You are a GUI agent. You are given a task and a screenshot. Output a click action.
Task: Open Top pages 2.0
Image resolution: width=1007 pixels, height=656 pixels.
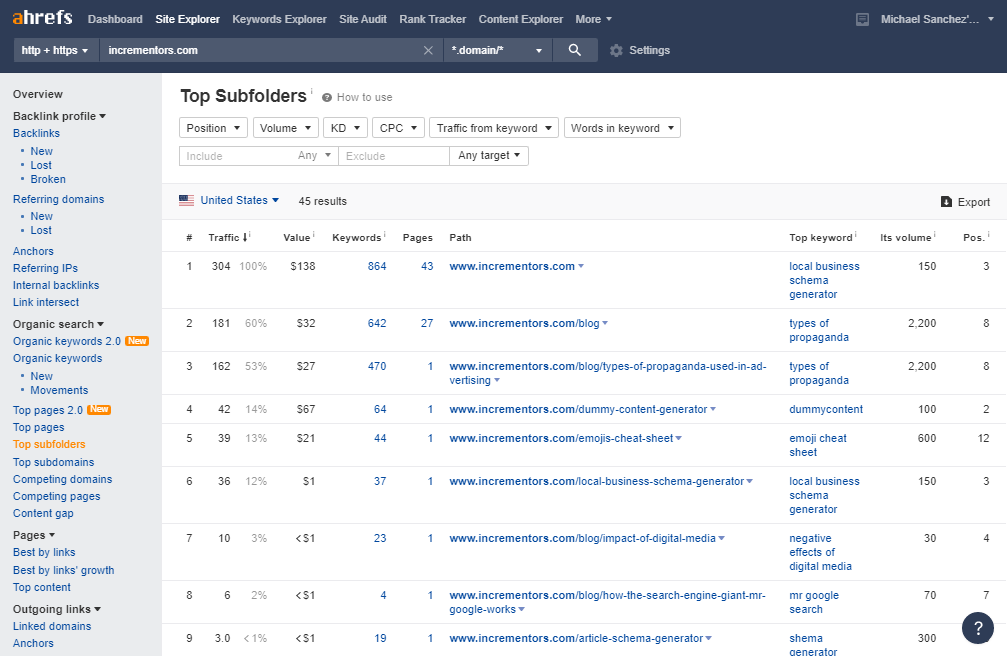tap(48, 410)
